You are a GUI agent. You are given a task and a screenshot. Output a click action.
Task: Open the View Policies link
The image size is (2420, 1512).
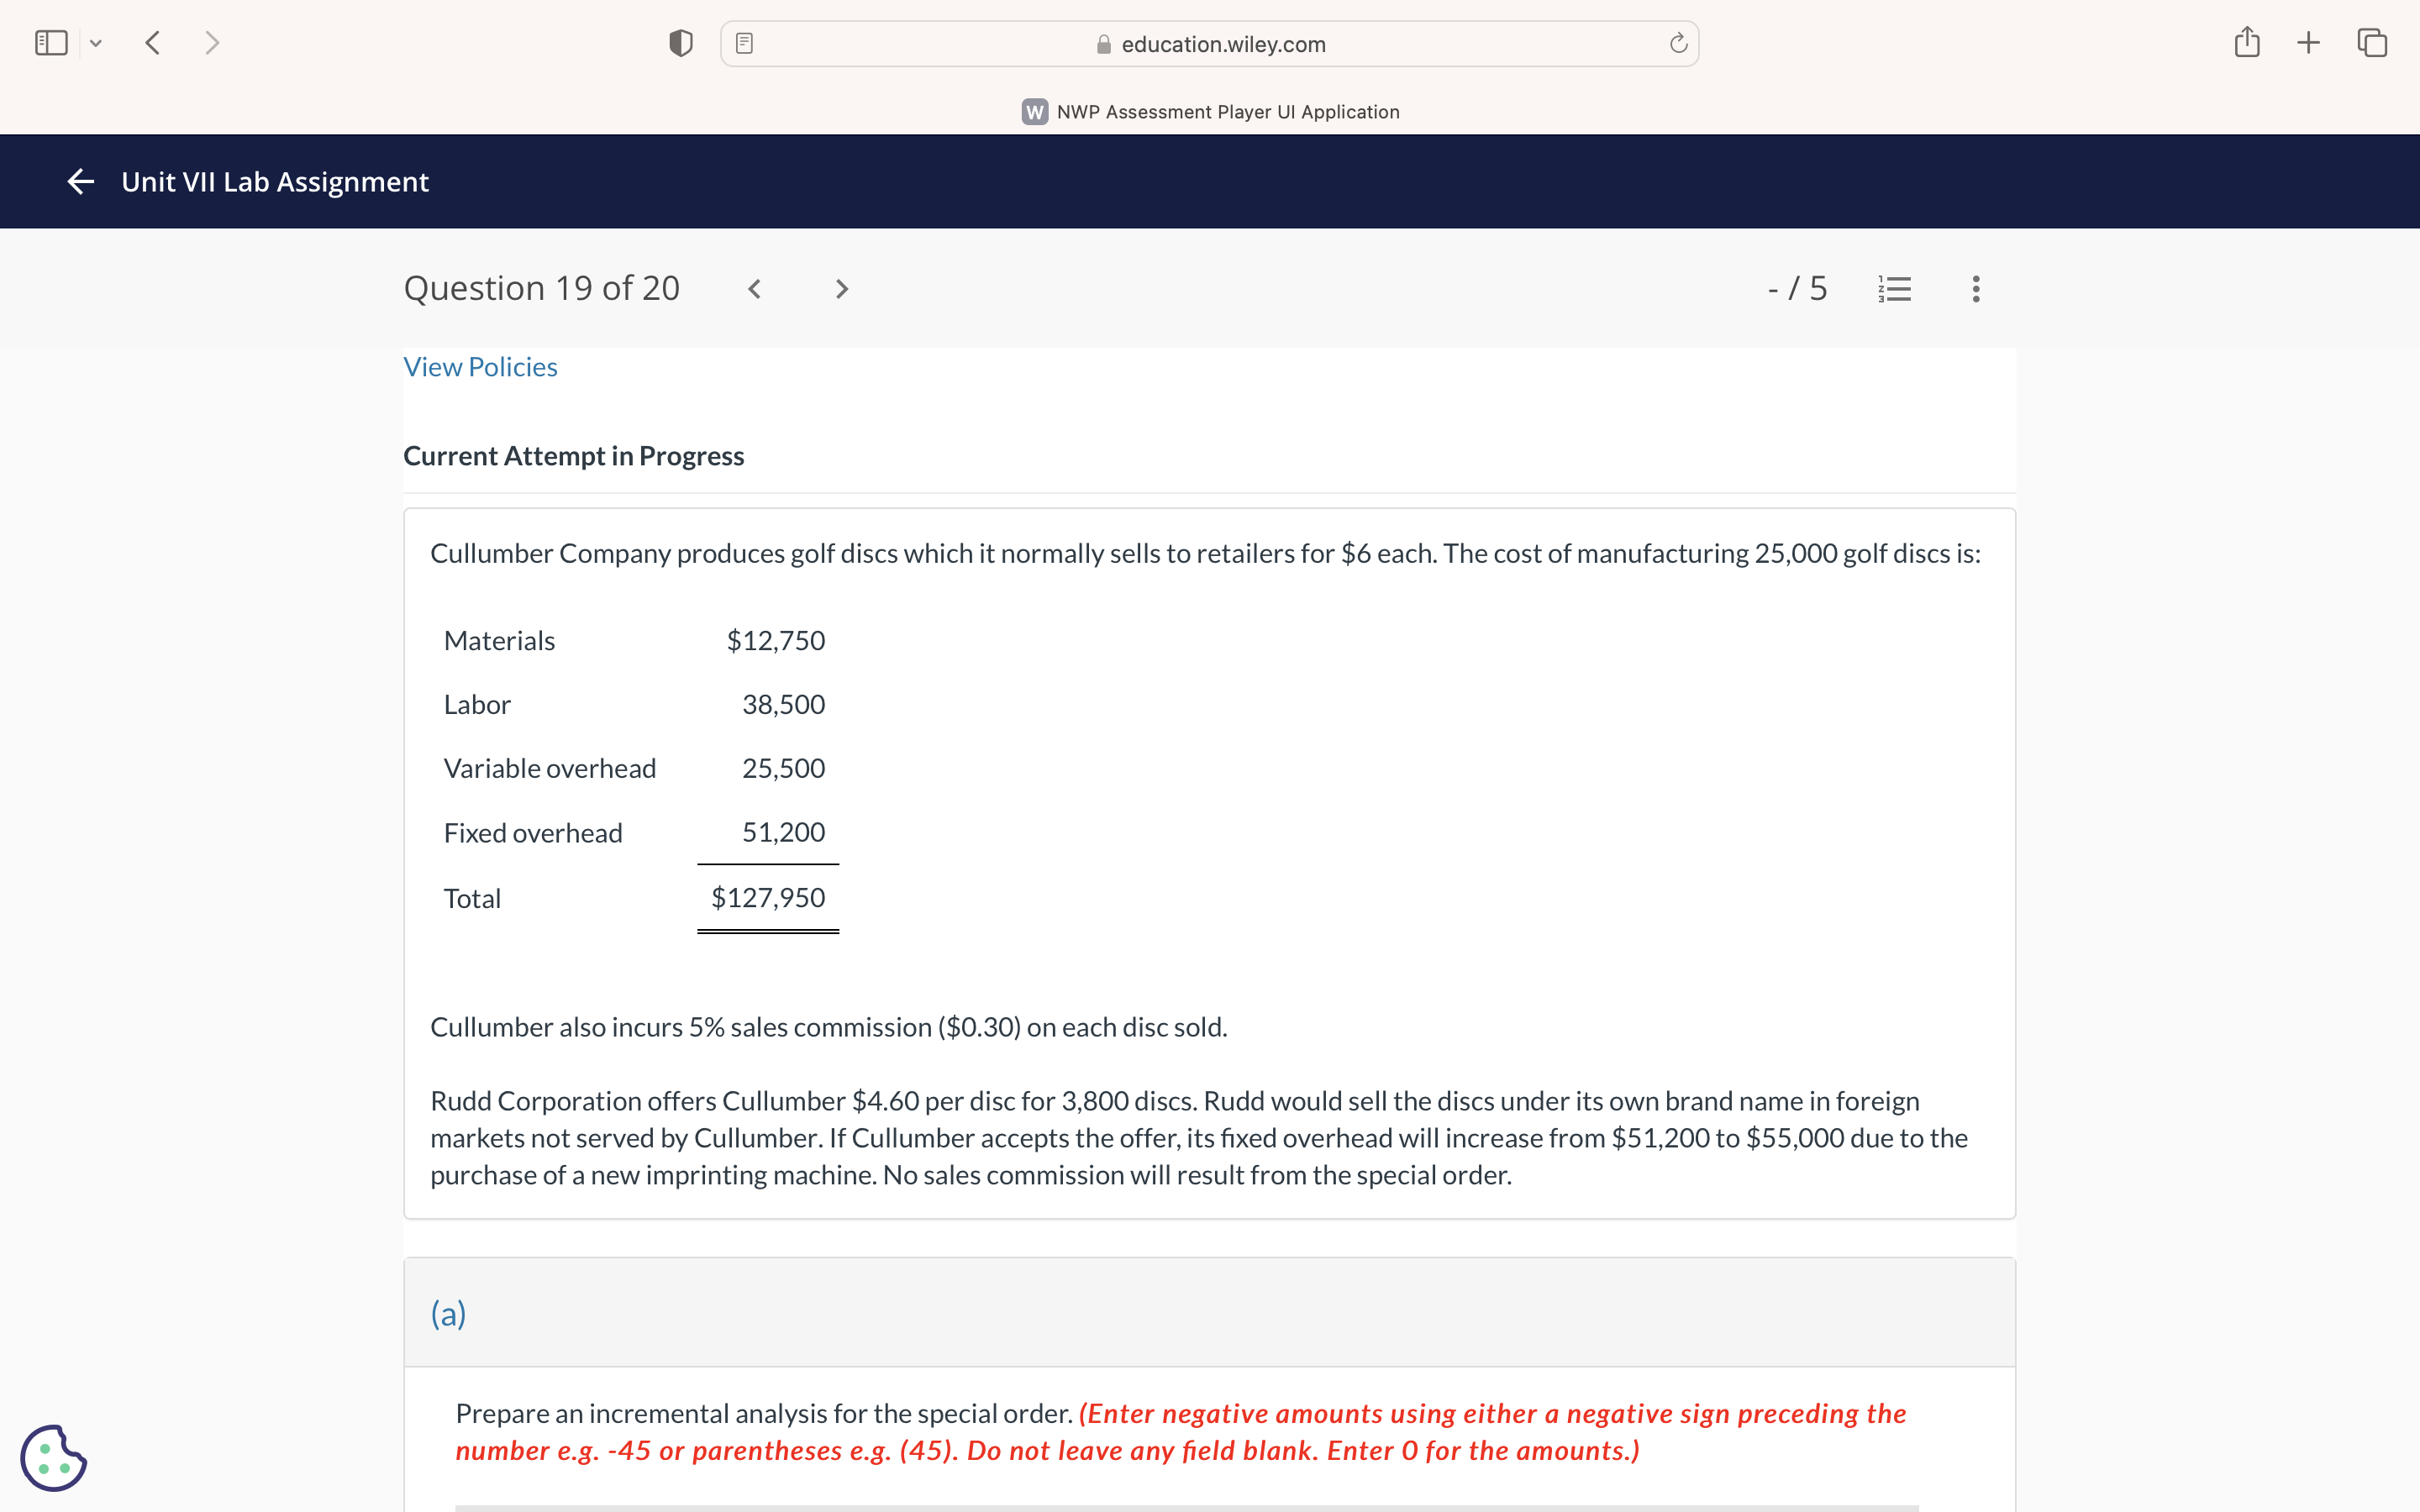[x=480, y=367]
